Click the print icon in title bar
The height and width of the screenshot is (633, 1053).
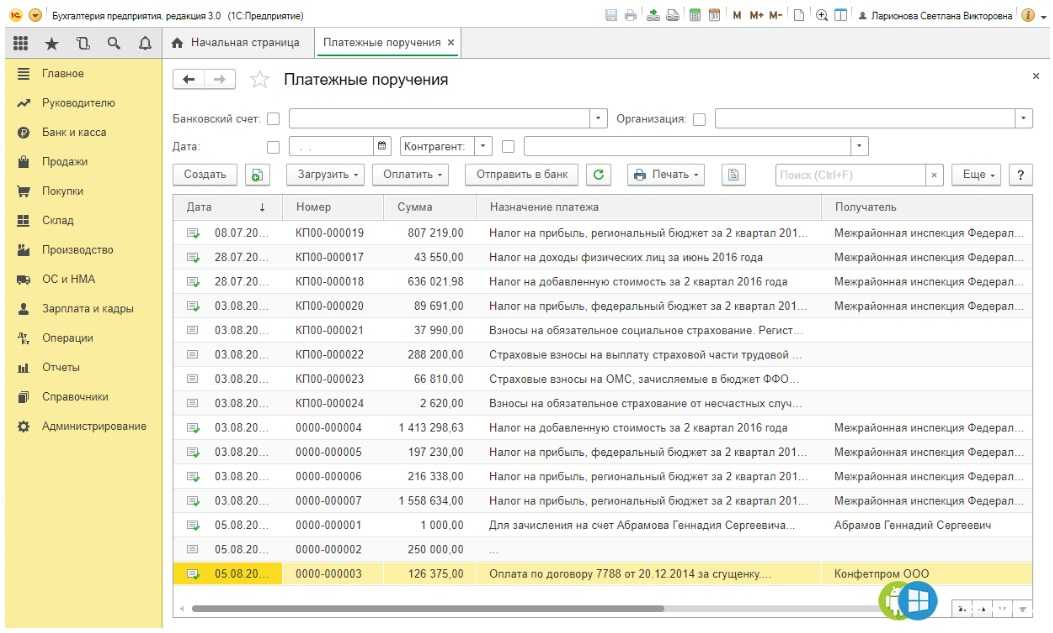tap(631, 15)
